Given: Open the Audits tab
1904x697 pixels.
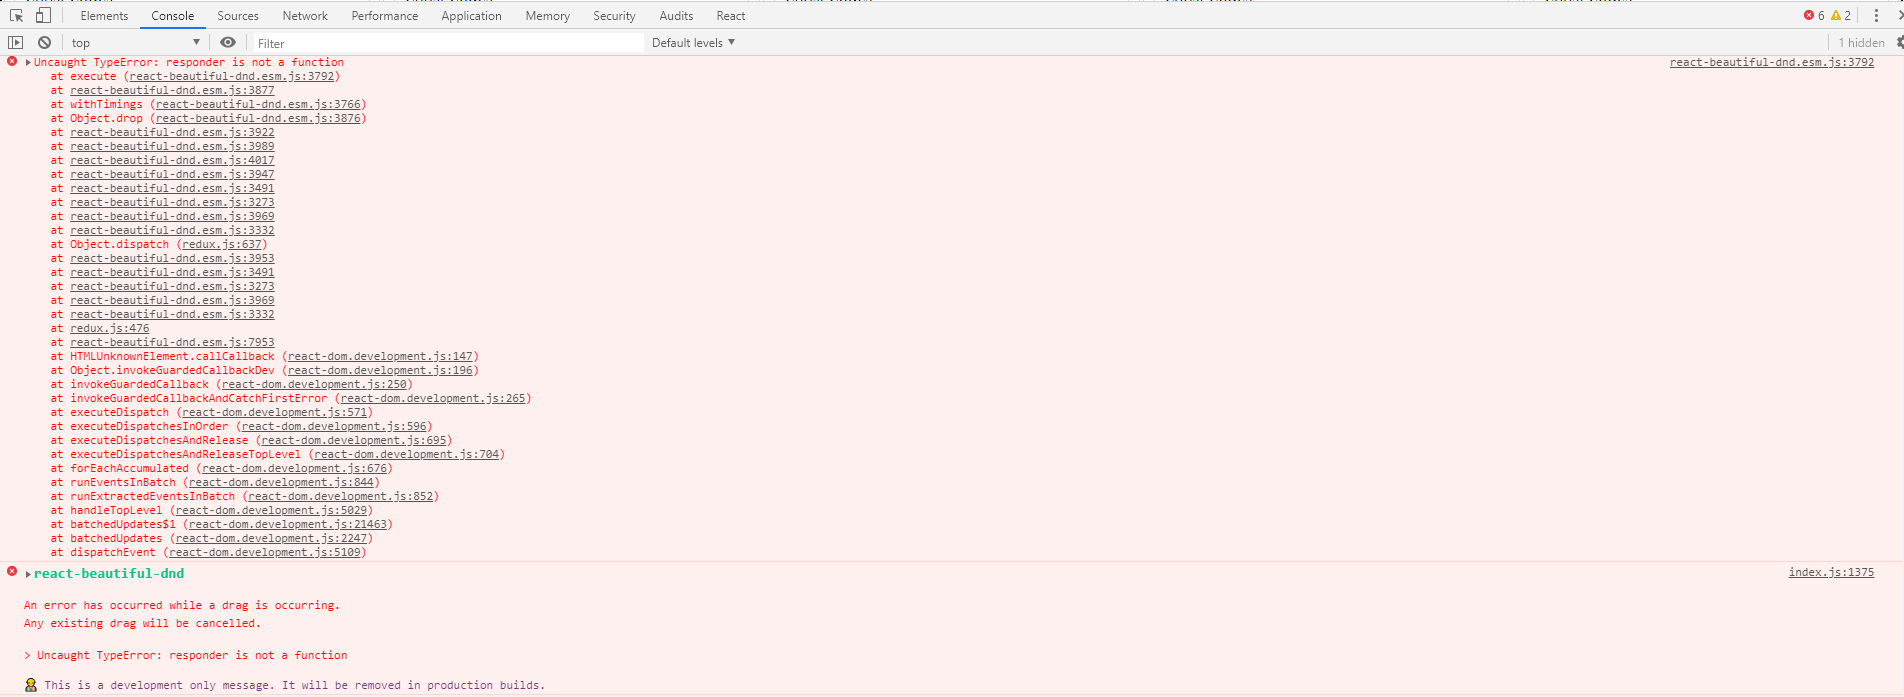Looking at the screenshot, I should [x=676, y=16].
